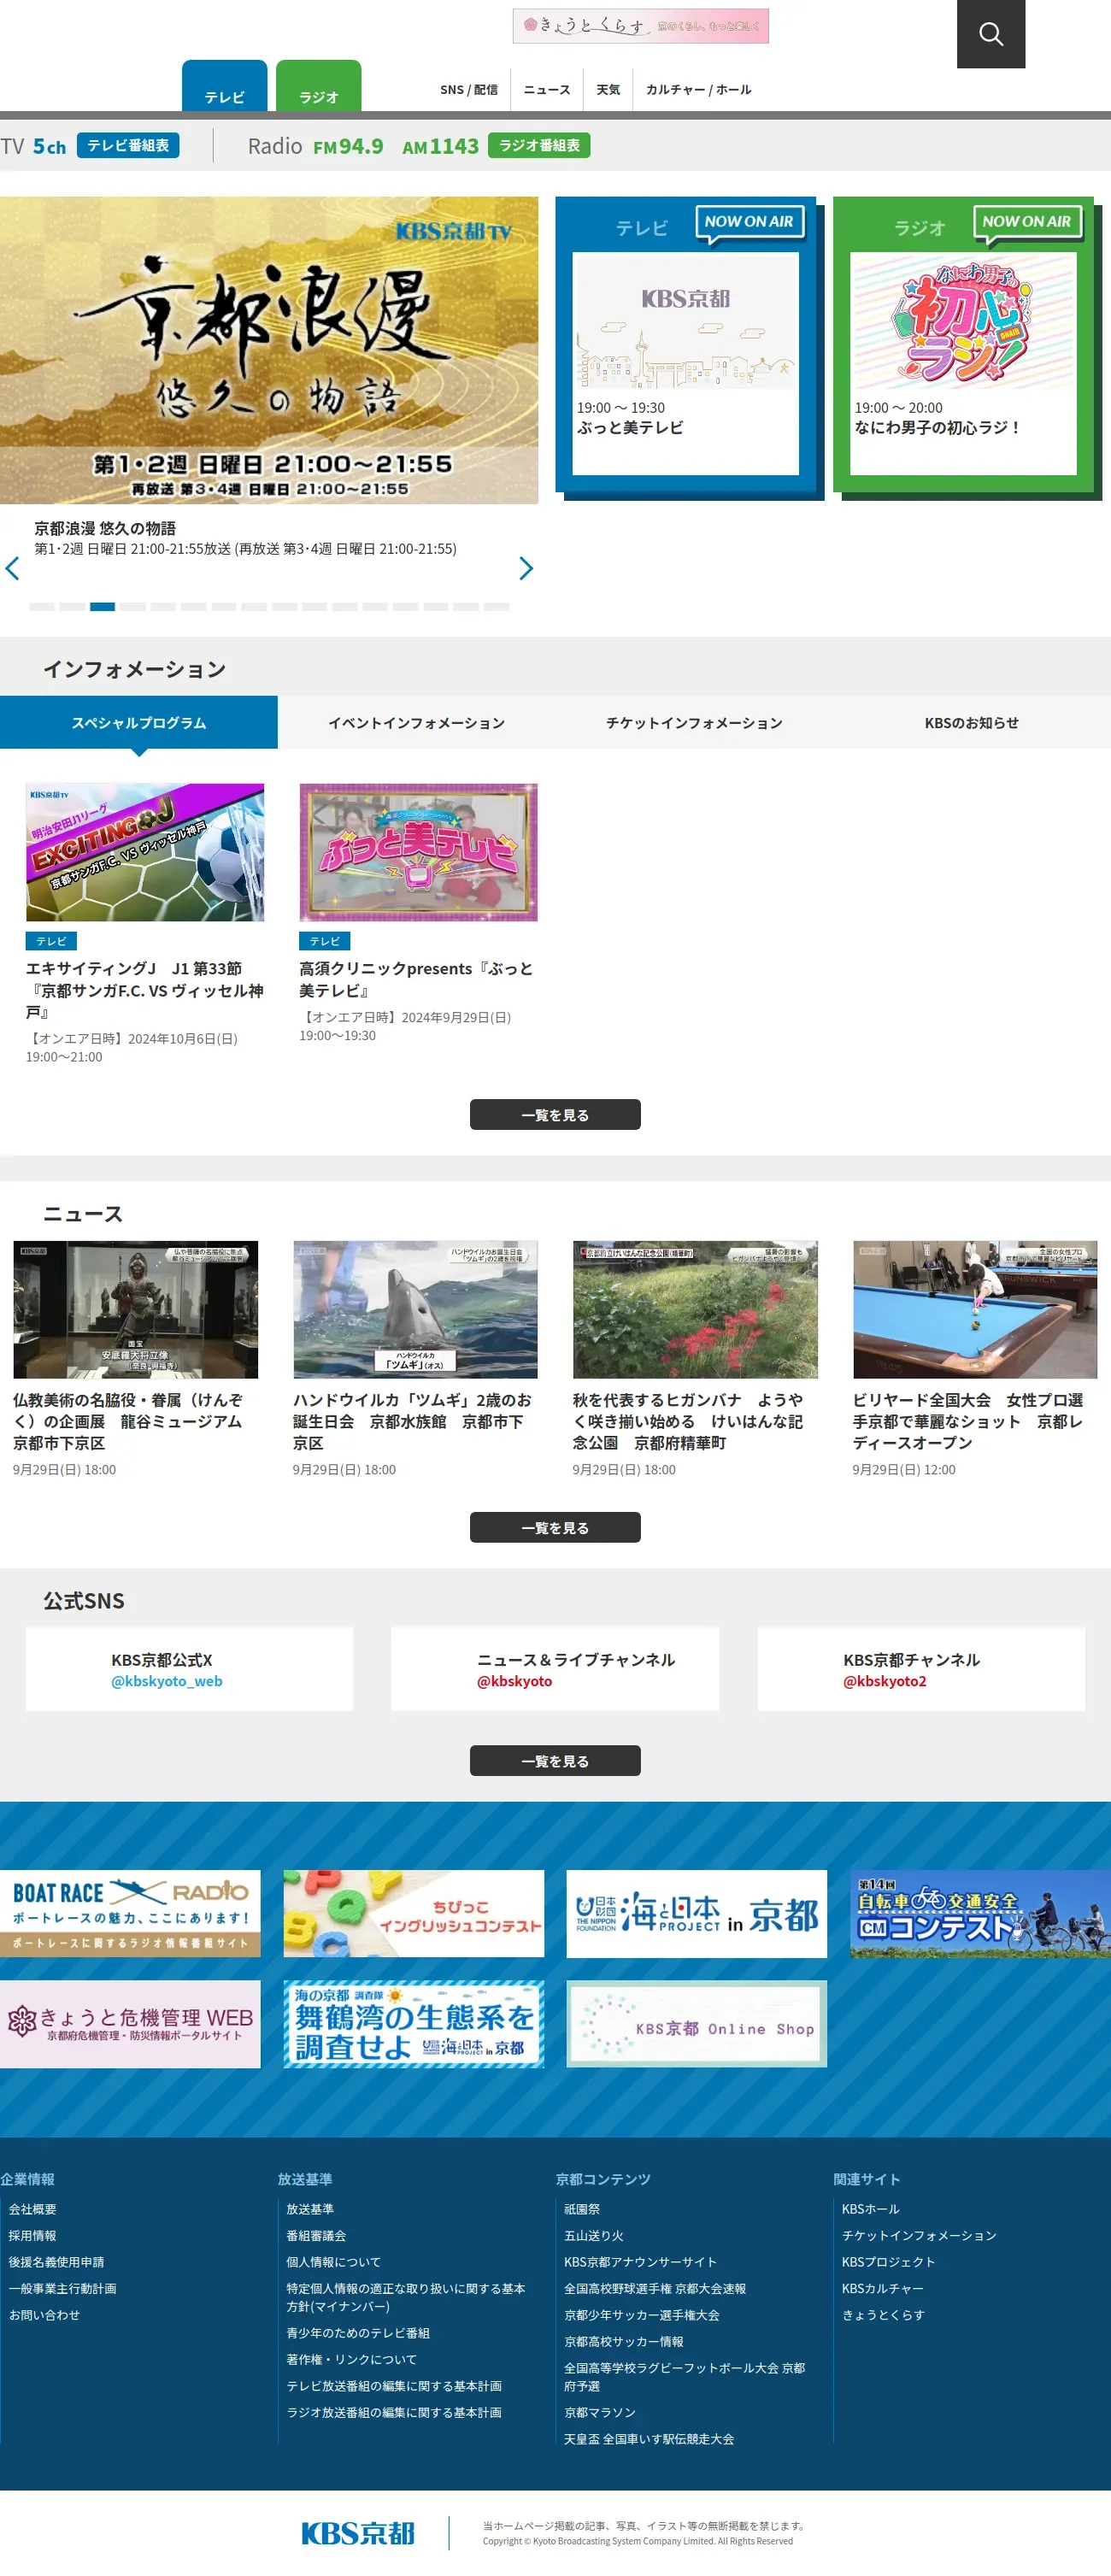Open KBSホール footer link
The width and height of the screenshot is (1111, 2576).
coord(871,2209)
